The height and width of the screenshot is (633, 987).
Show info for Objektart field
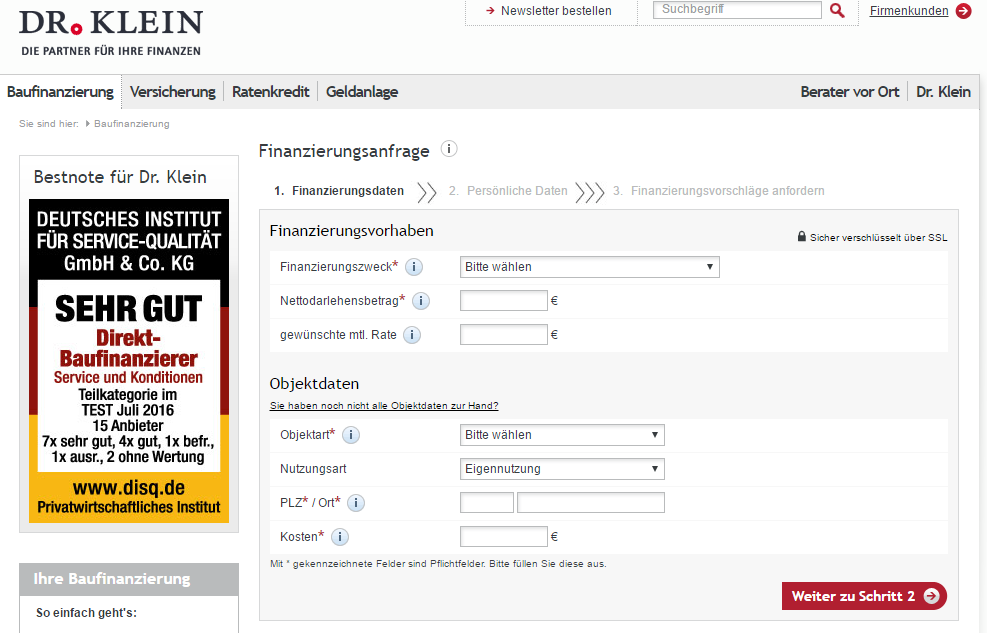point(351,435)
